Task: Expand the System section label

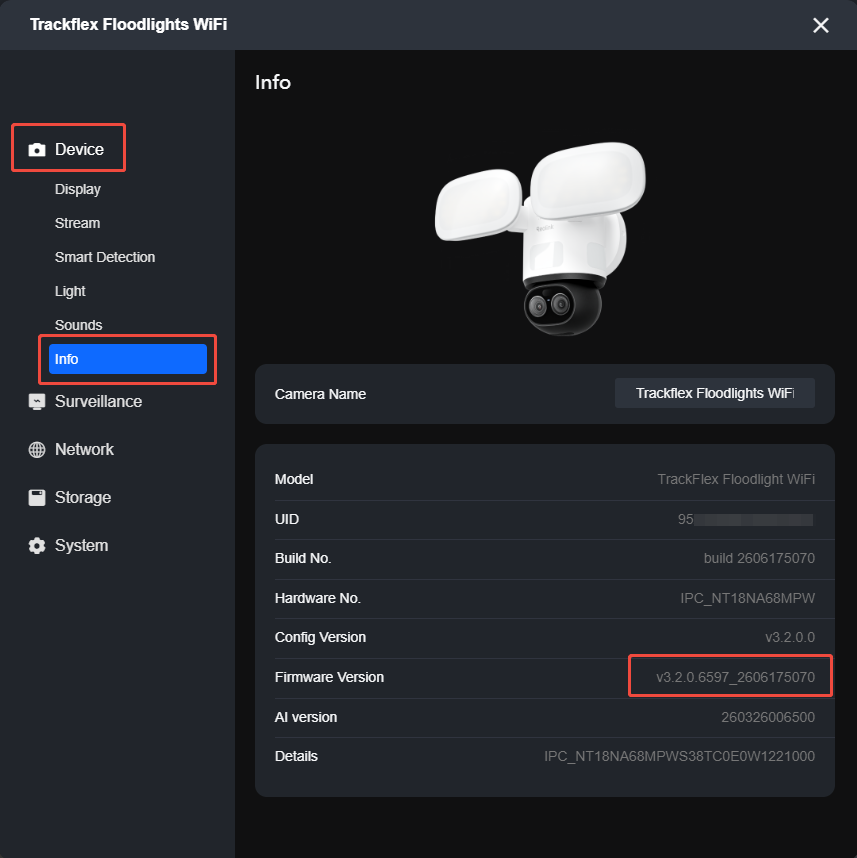Action: (82, 546)
